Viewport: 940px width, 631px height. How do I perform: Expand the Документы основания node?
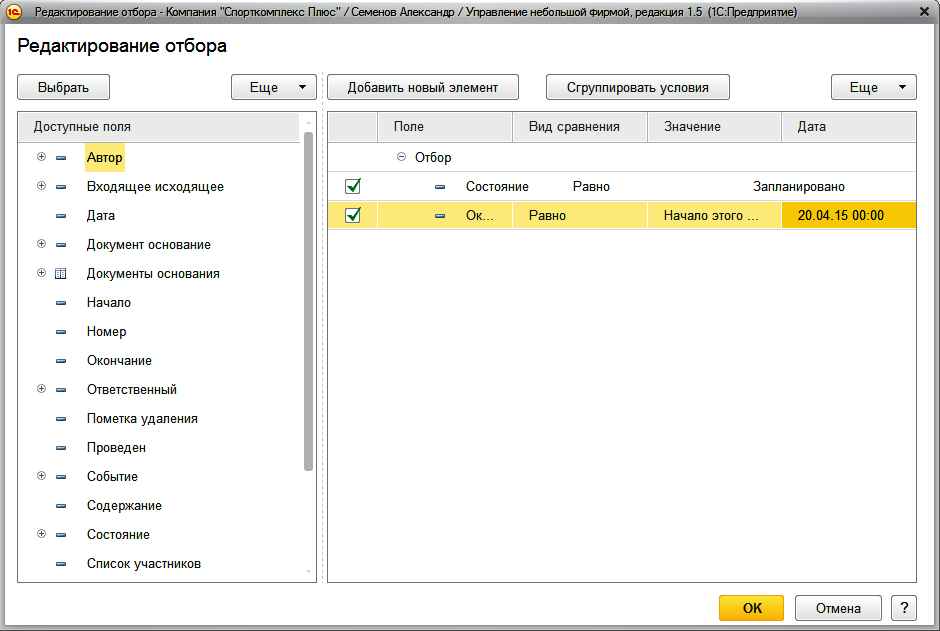pos(41,273)
